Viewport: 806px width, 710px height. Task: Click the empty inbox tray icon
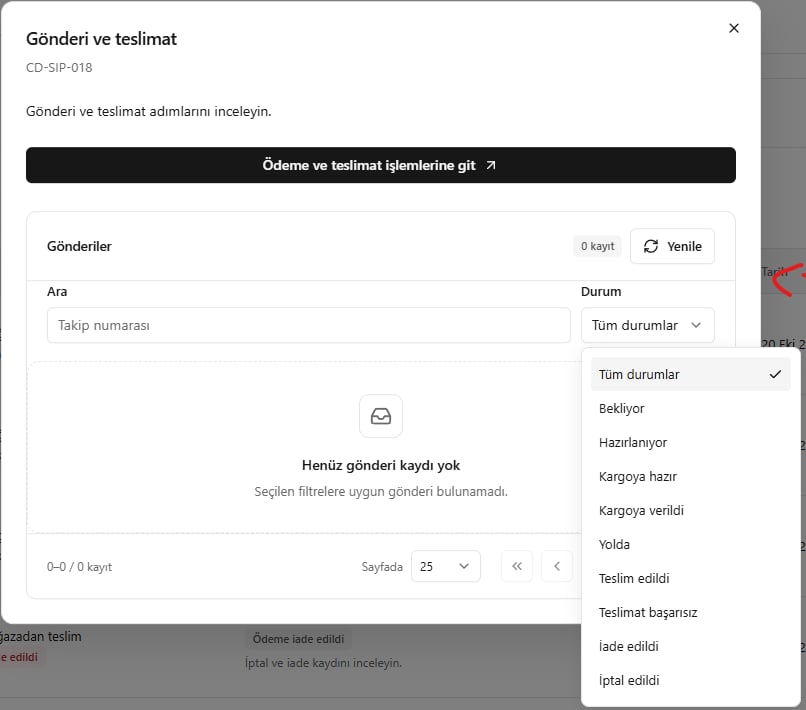click(x=381, y=416)
